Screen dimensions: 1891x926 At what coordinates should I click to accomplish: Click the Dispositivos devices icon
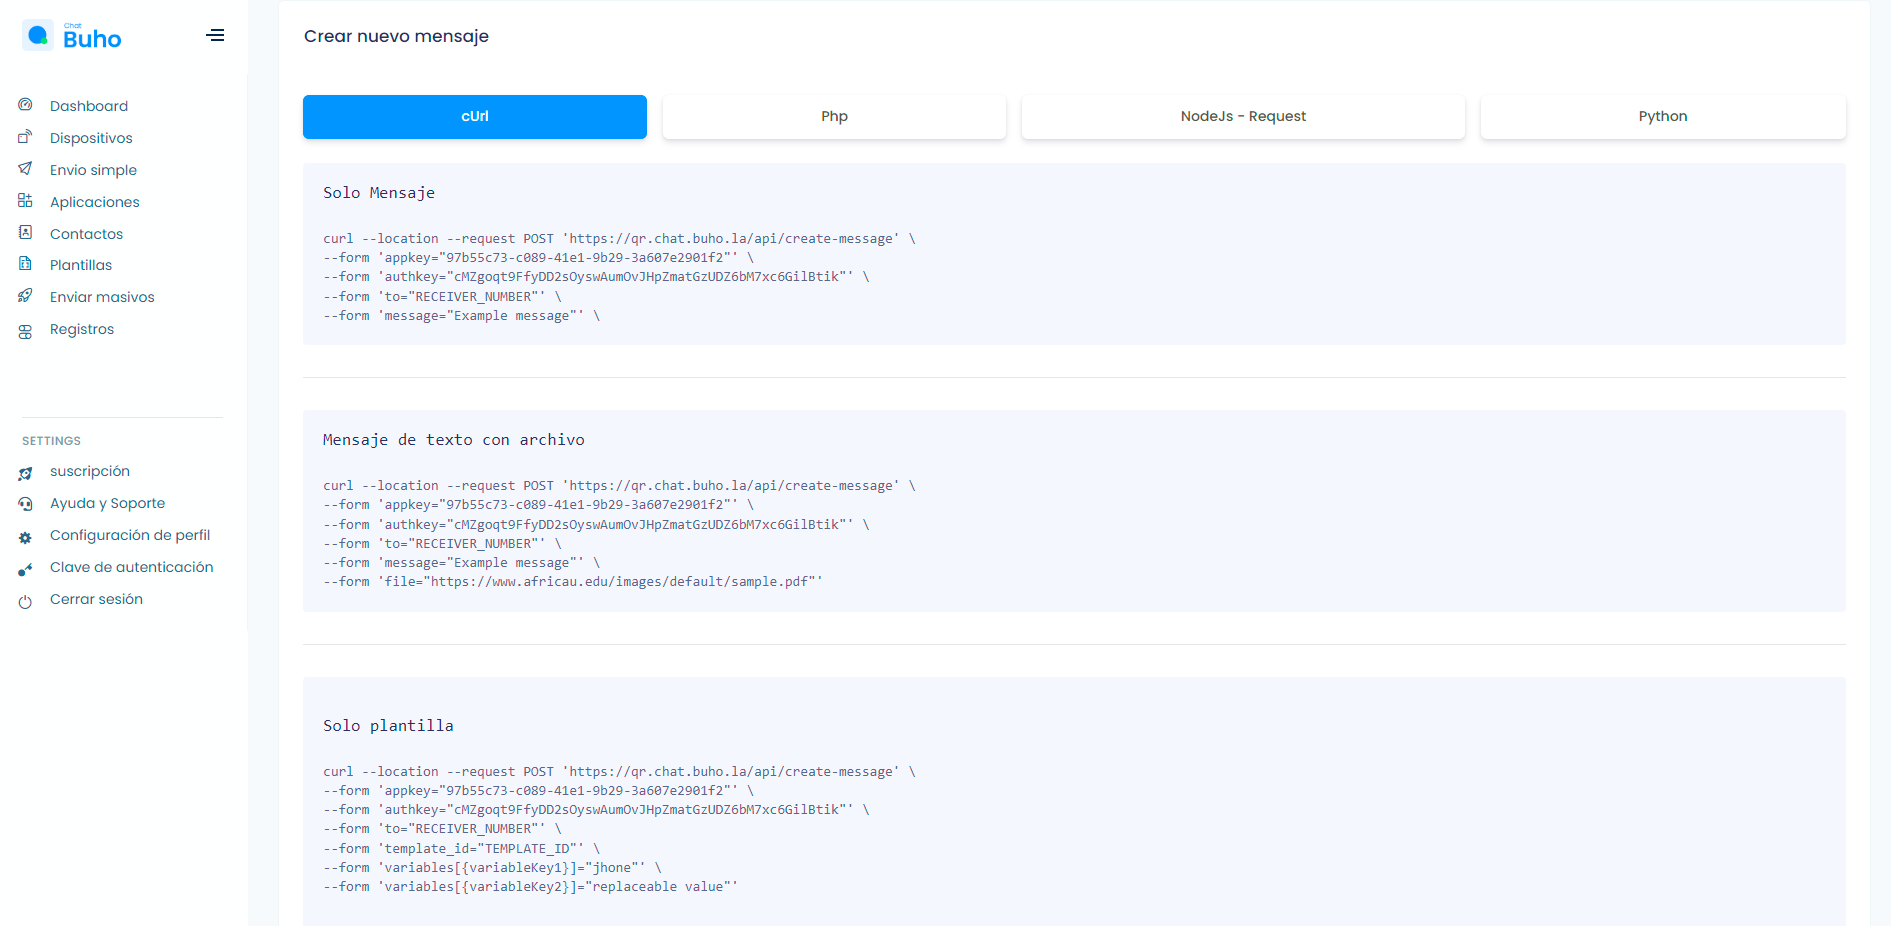[26, 137]
